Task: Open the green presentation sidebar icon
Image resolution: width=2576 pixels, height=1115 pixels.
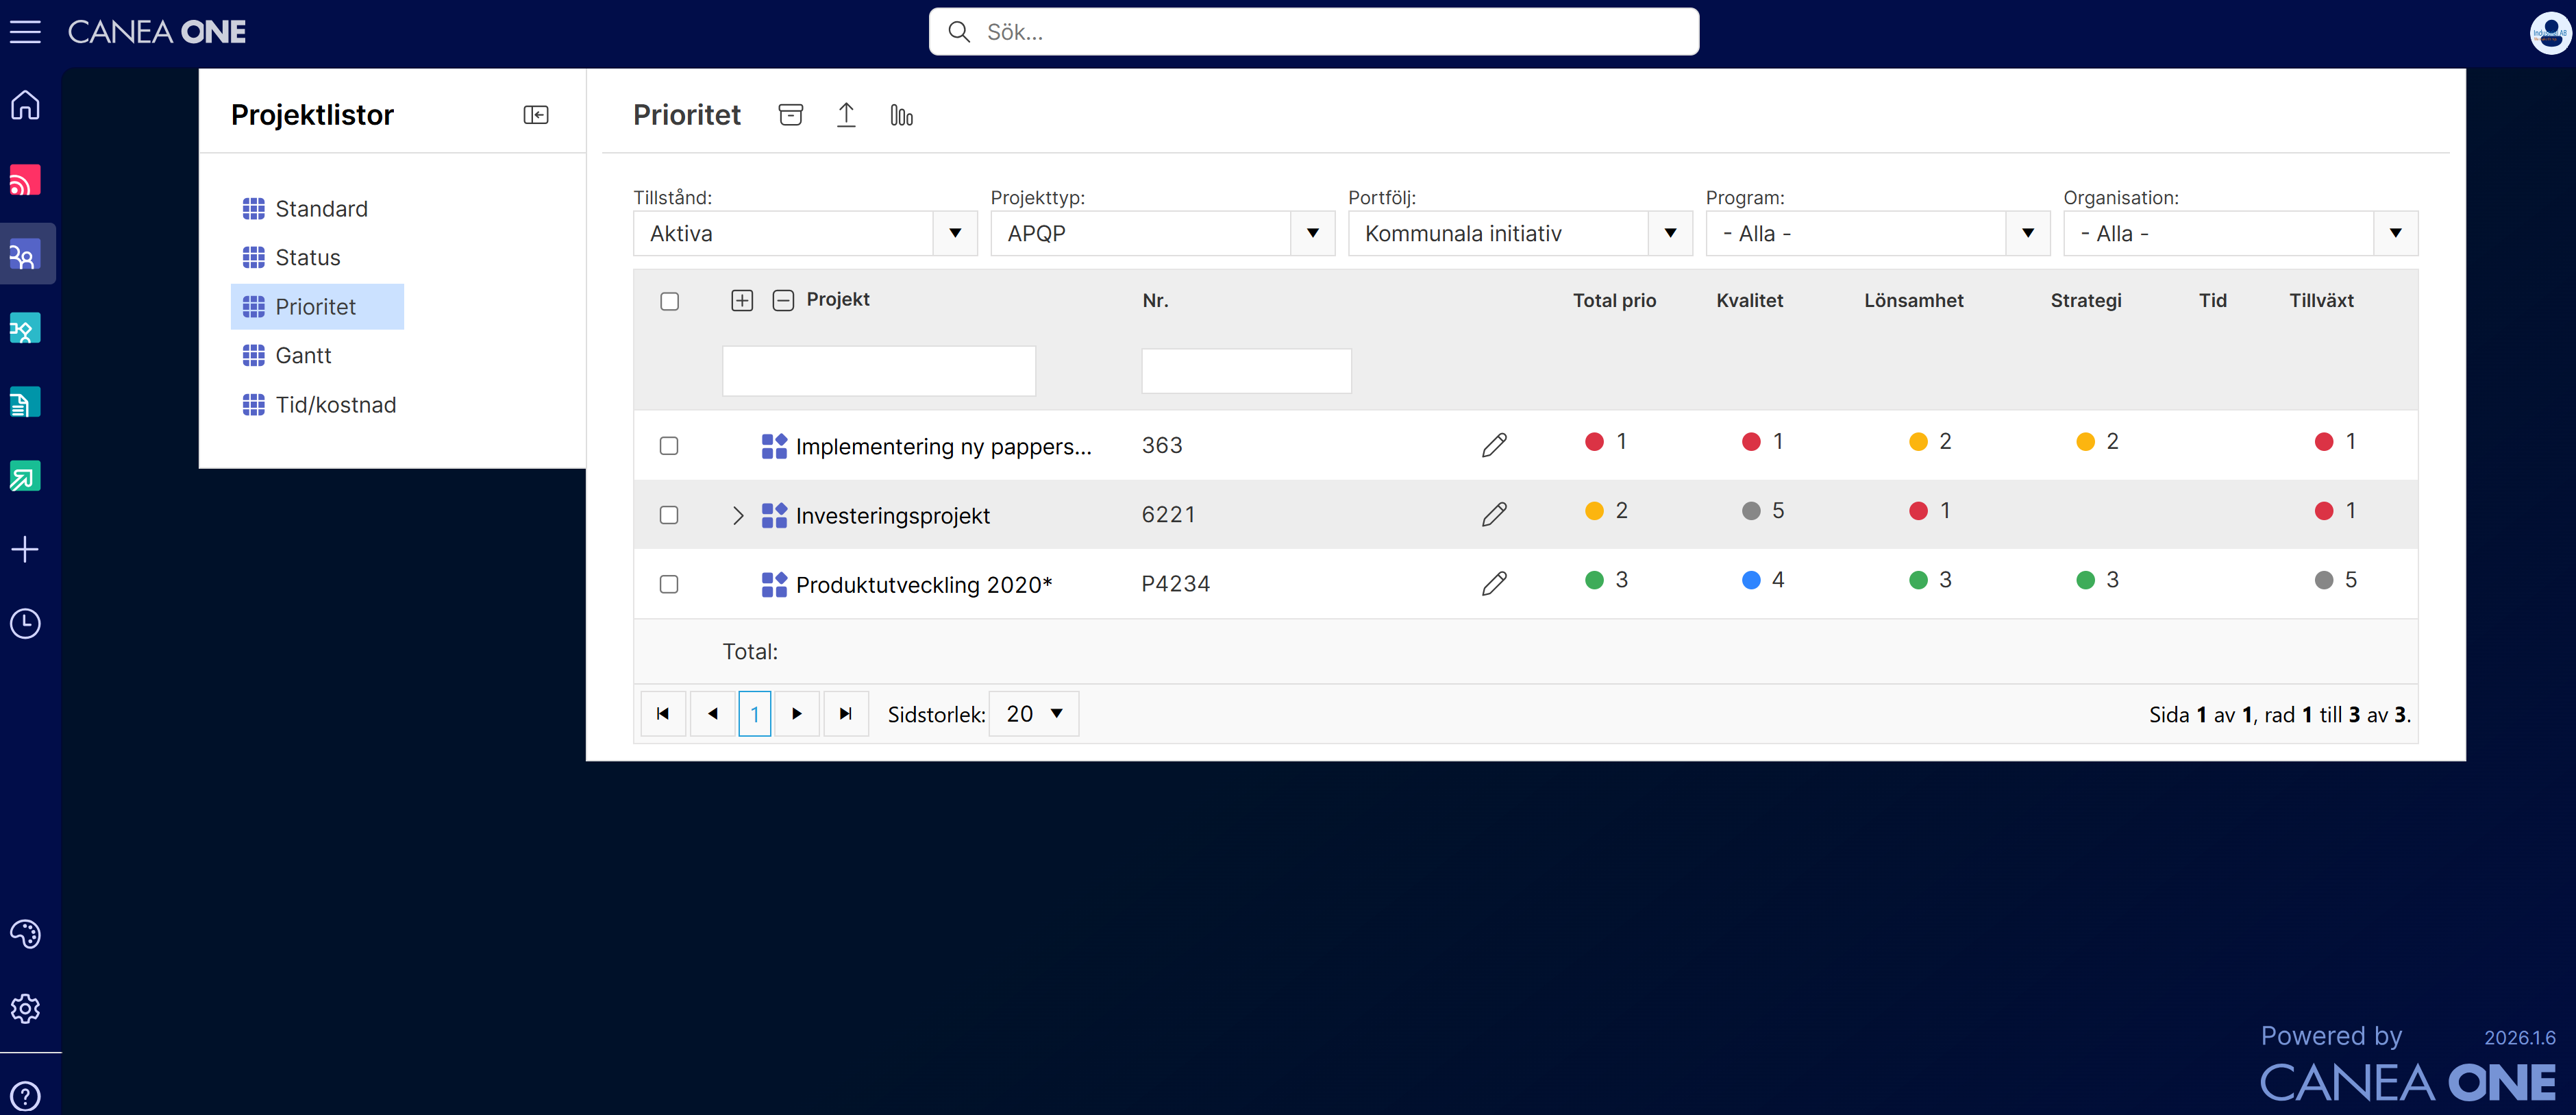Action: (25, 476)
